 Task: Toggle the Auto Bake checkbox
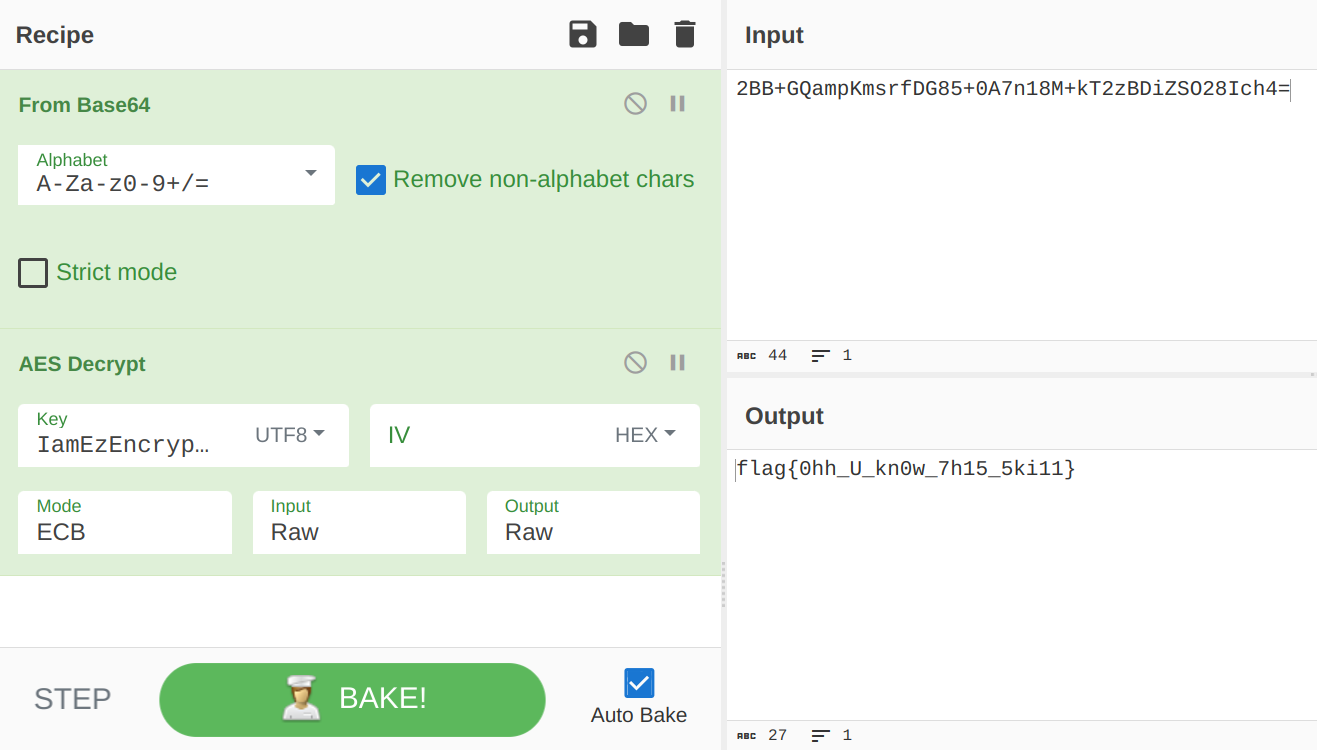click(x=639, y=683)
